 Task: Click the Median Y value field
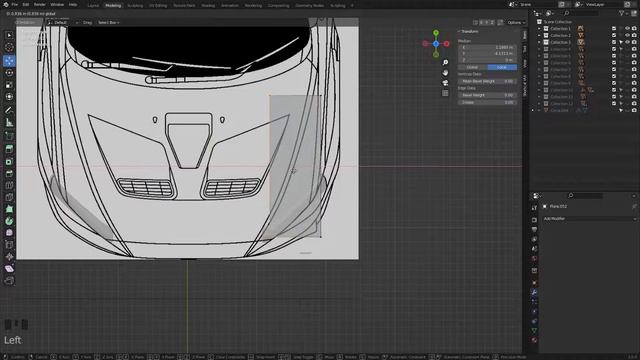[487, 53]
